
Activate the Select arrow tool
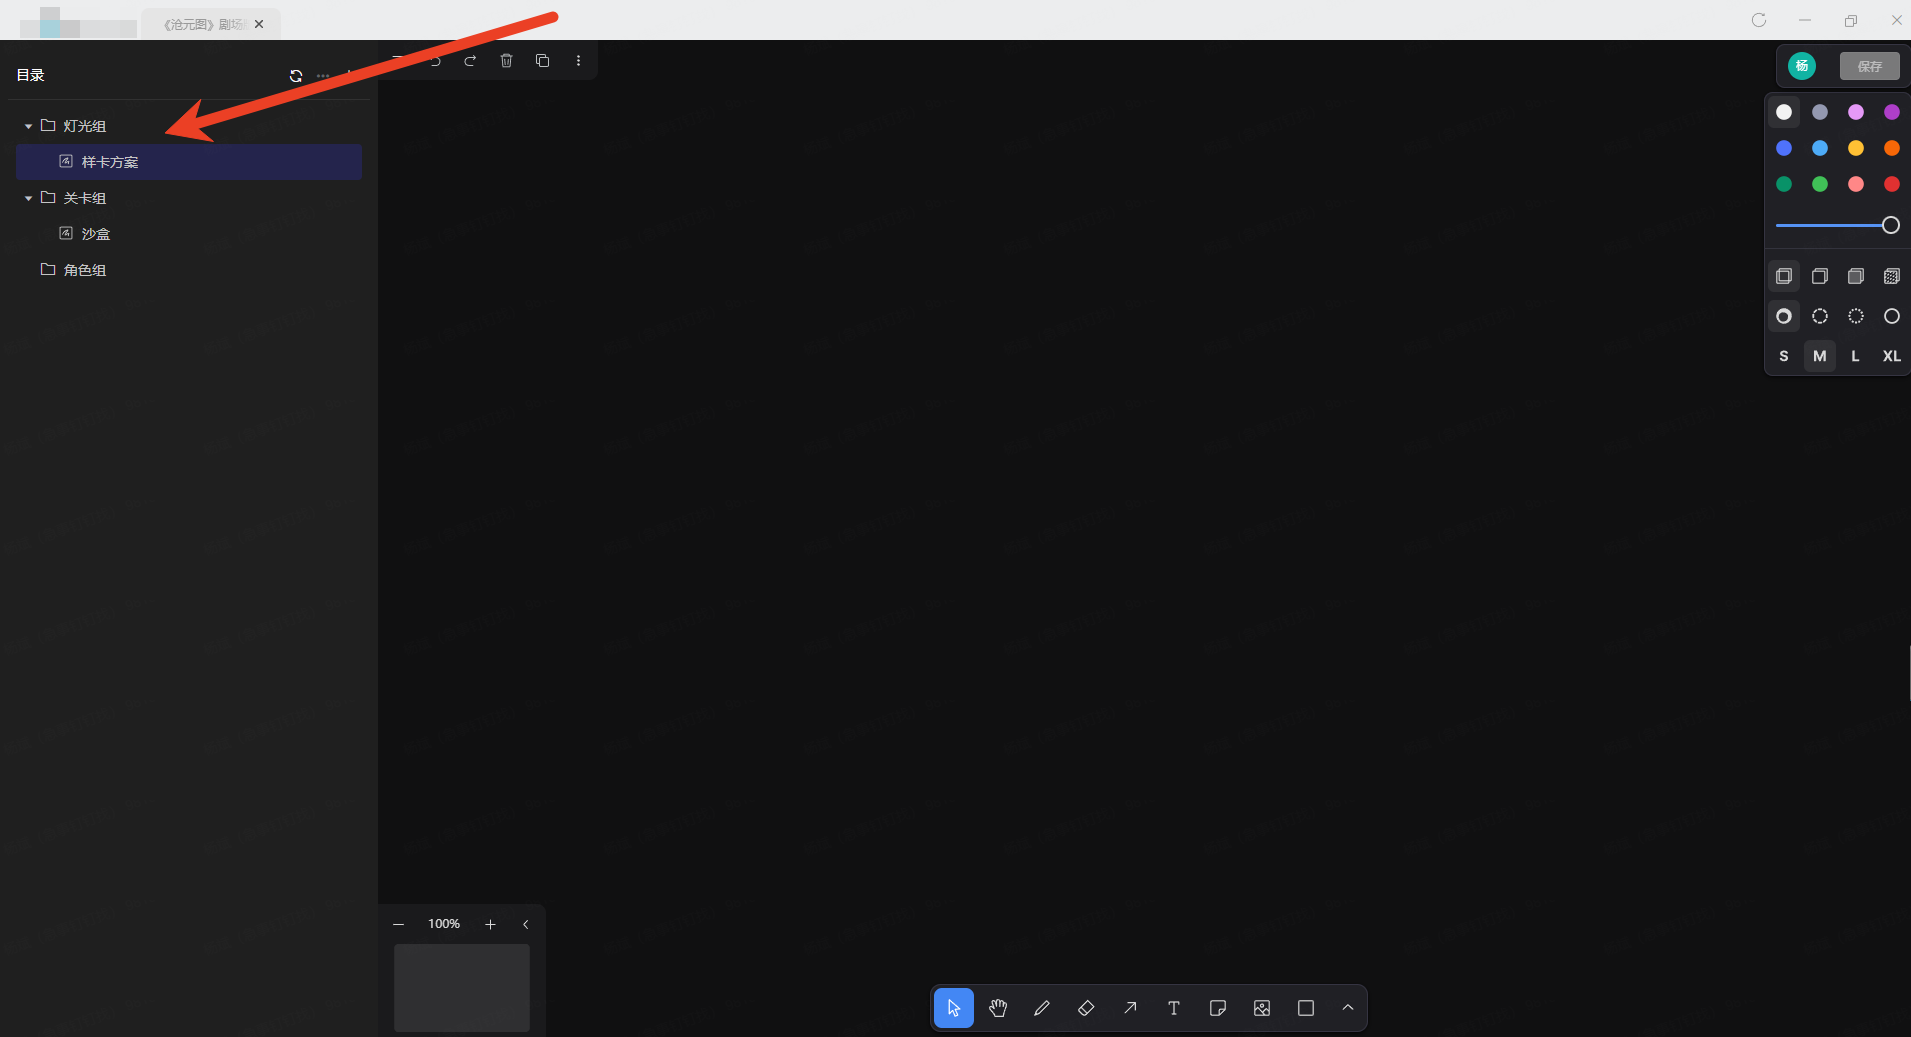point(954,1008)
